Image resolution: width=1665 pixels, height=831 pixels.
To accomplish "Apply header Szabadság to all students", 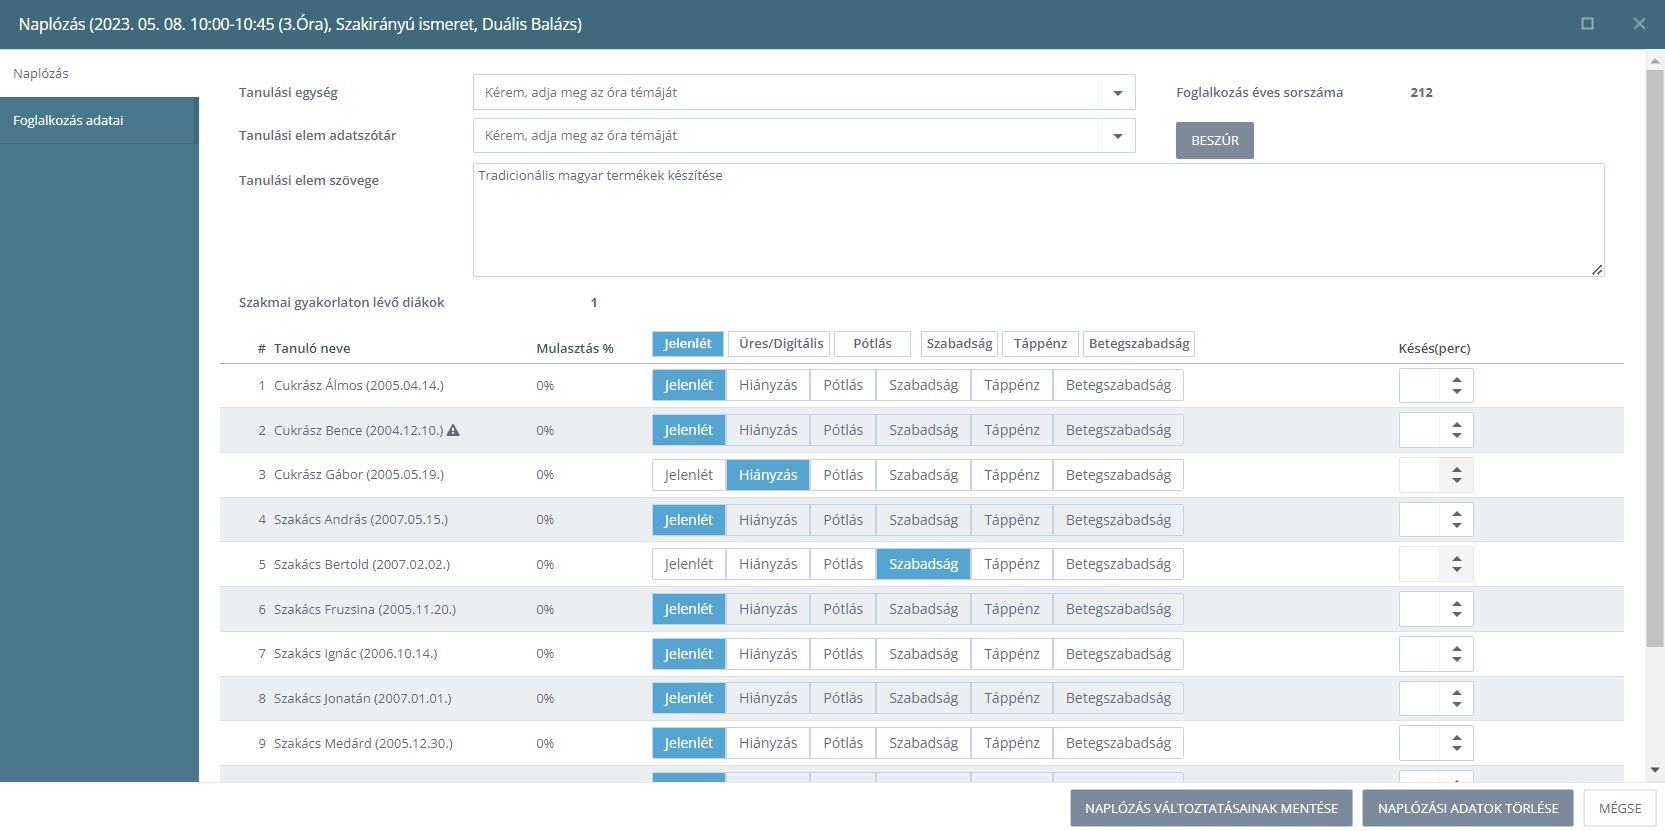I will coord(959,344).
